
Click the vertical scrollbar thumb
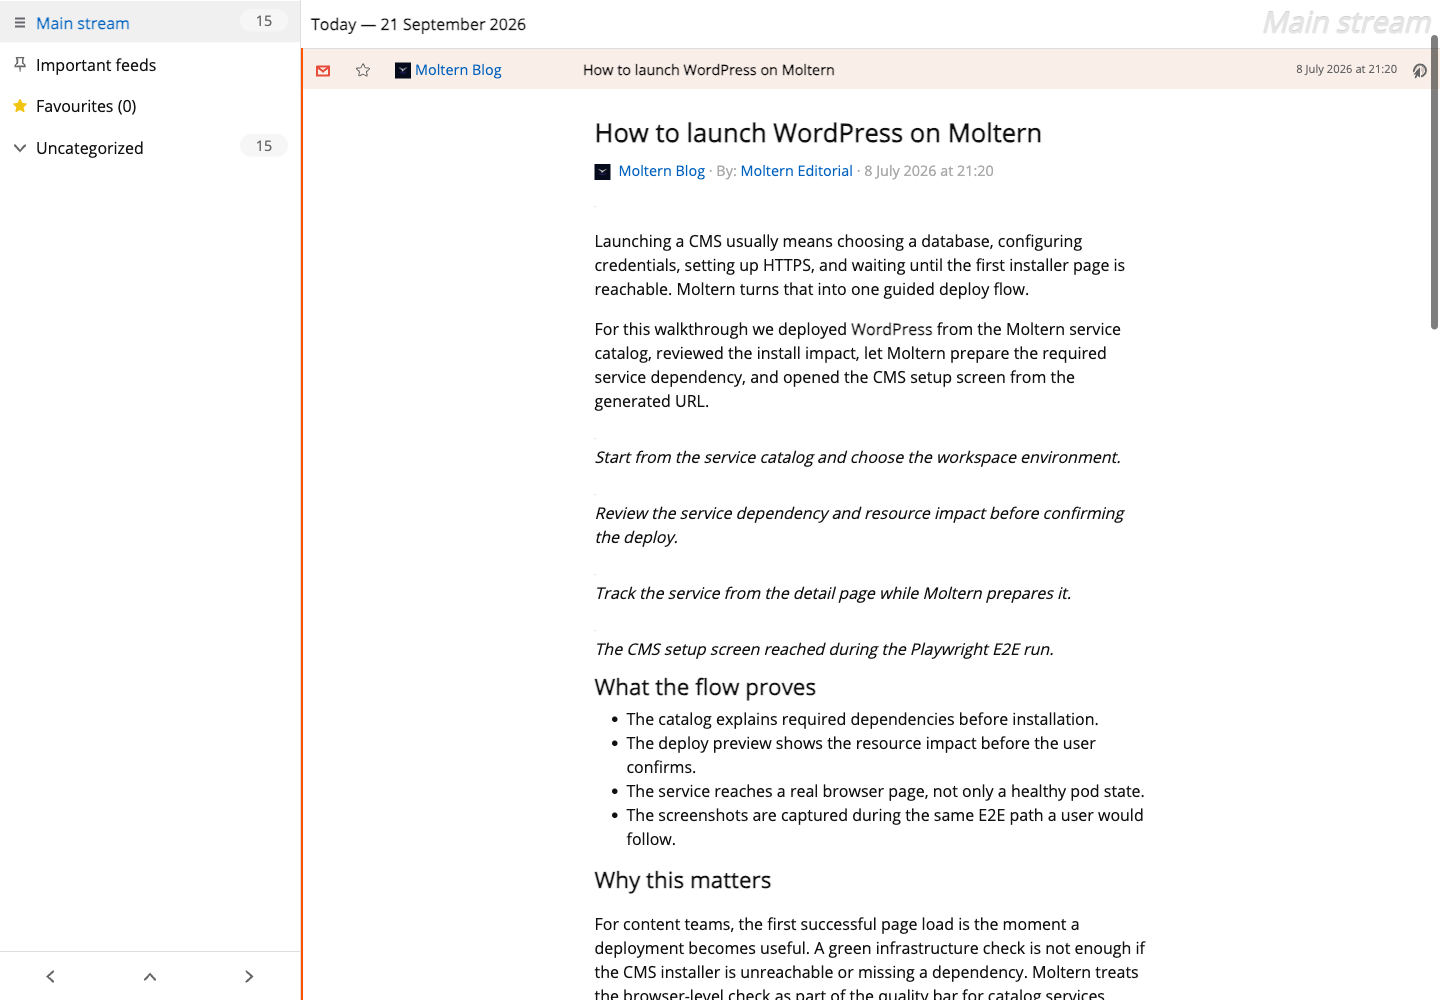point(1434,182)
